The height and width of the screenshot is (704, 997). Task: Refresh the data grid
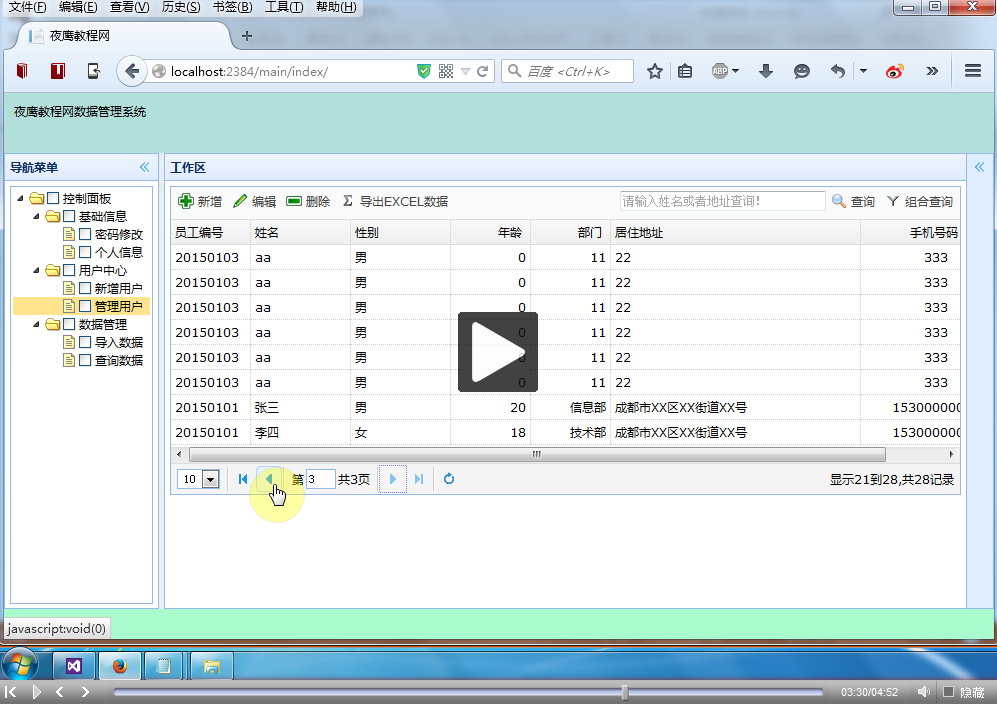(x=449, y=479)
